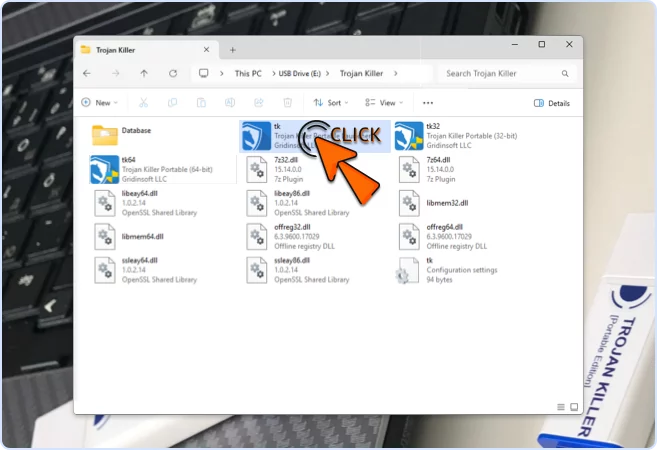The height and width of the screenshot is (450, 657).
Task: Click the tk32 file name text
Action: coord(433,126)
